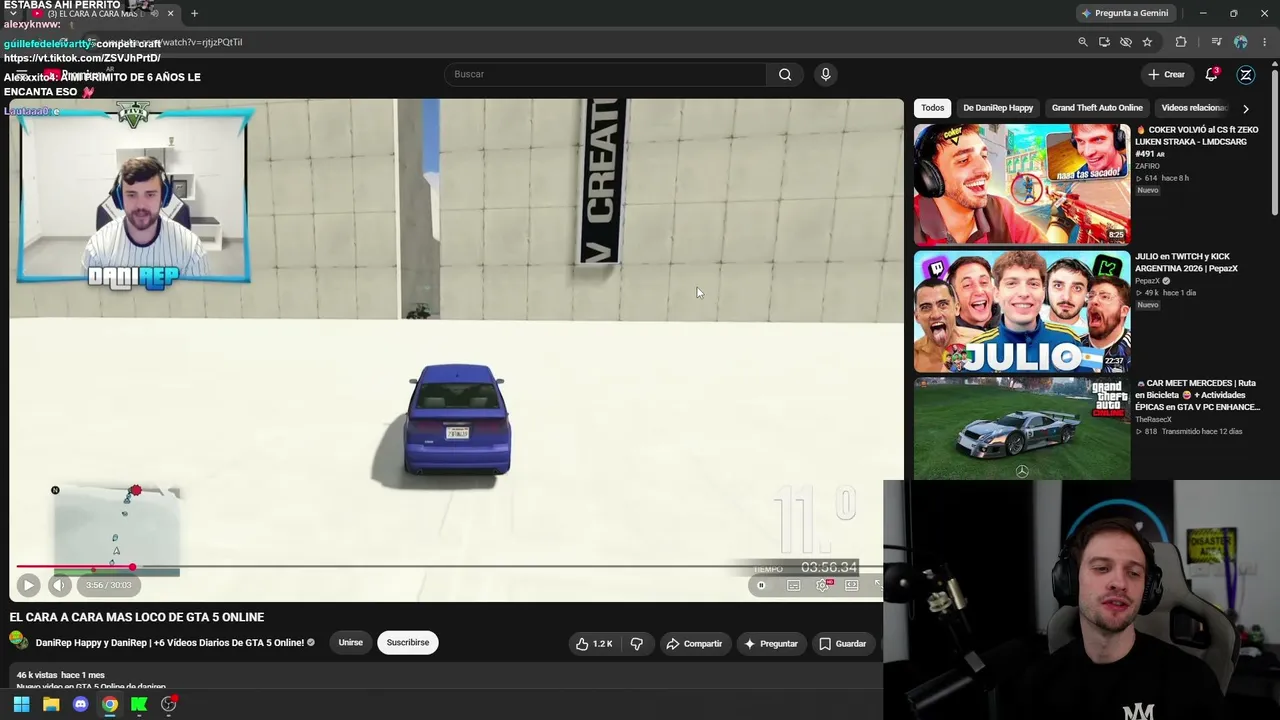Click the Chrome zoom magnifier icon
Screen dimensions: 1280x720
(1082, 42)
